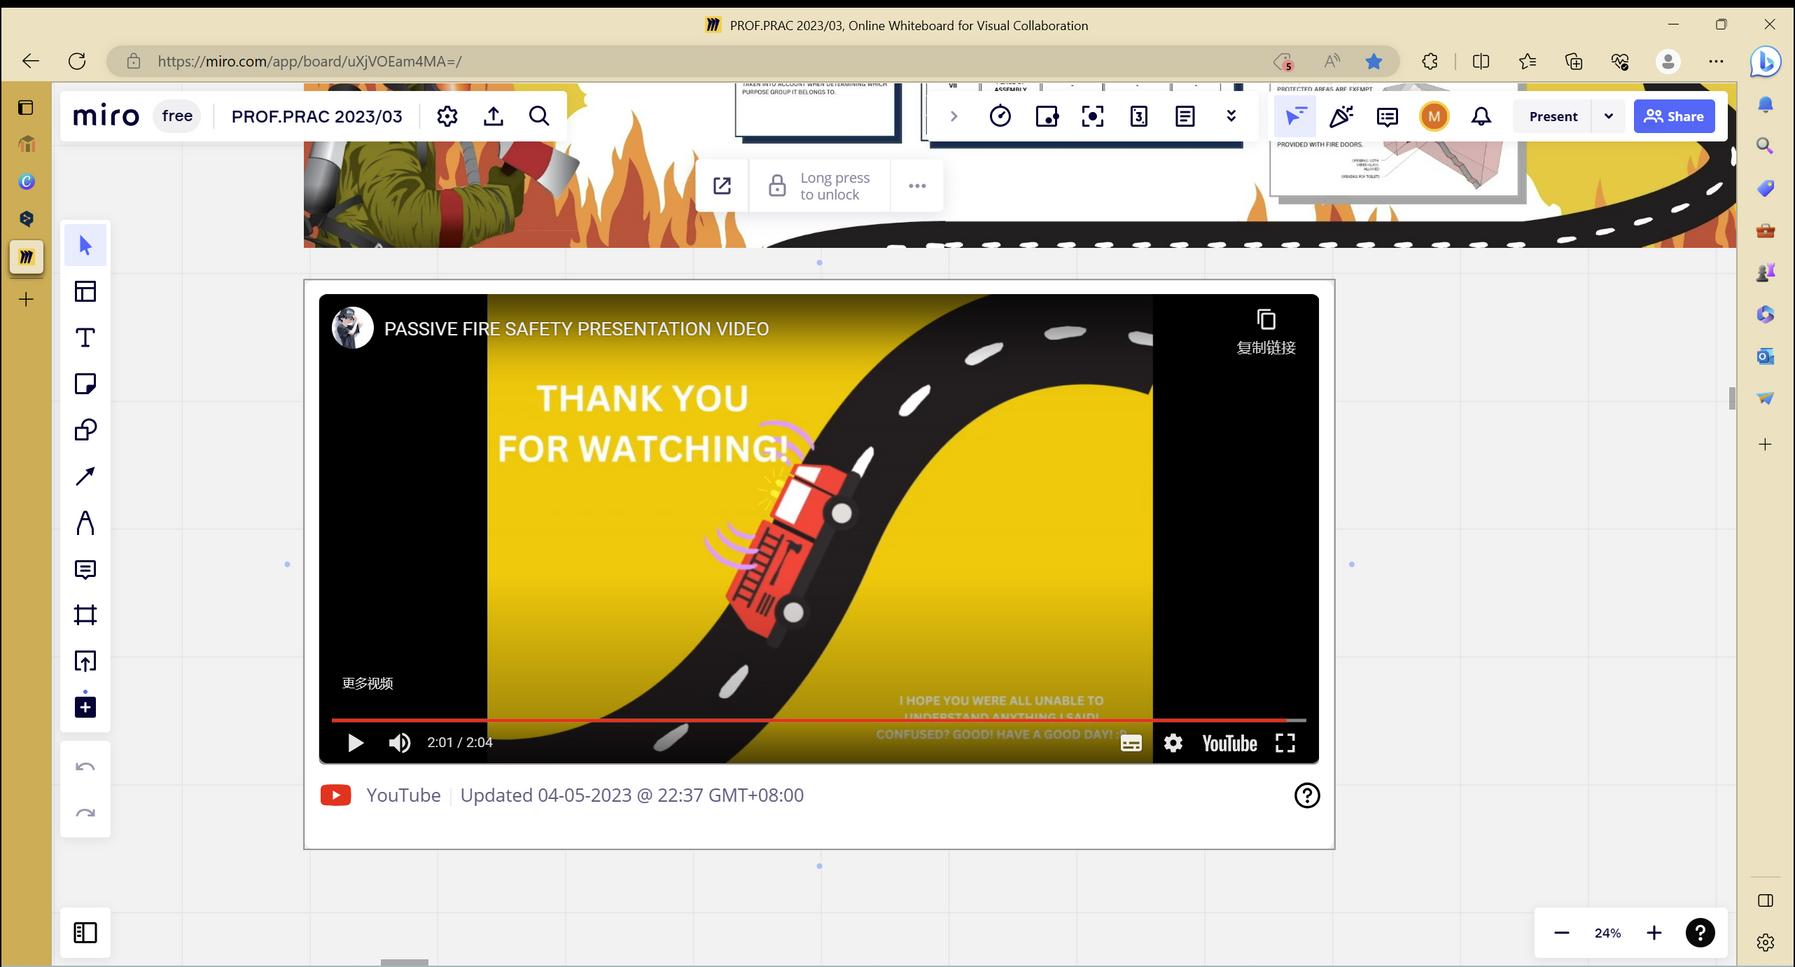Open YouTube video settings gear
The height and width of the screenshot is (967, 1795).
coord(1173,743)
